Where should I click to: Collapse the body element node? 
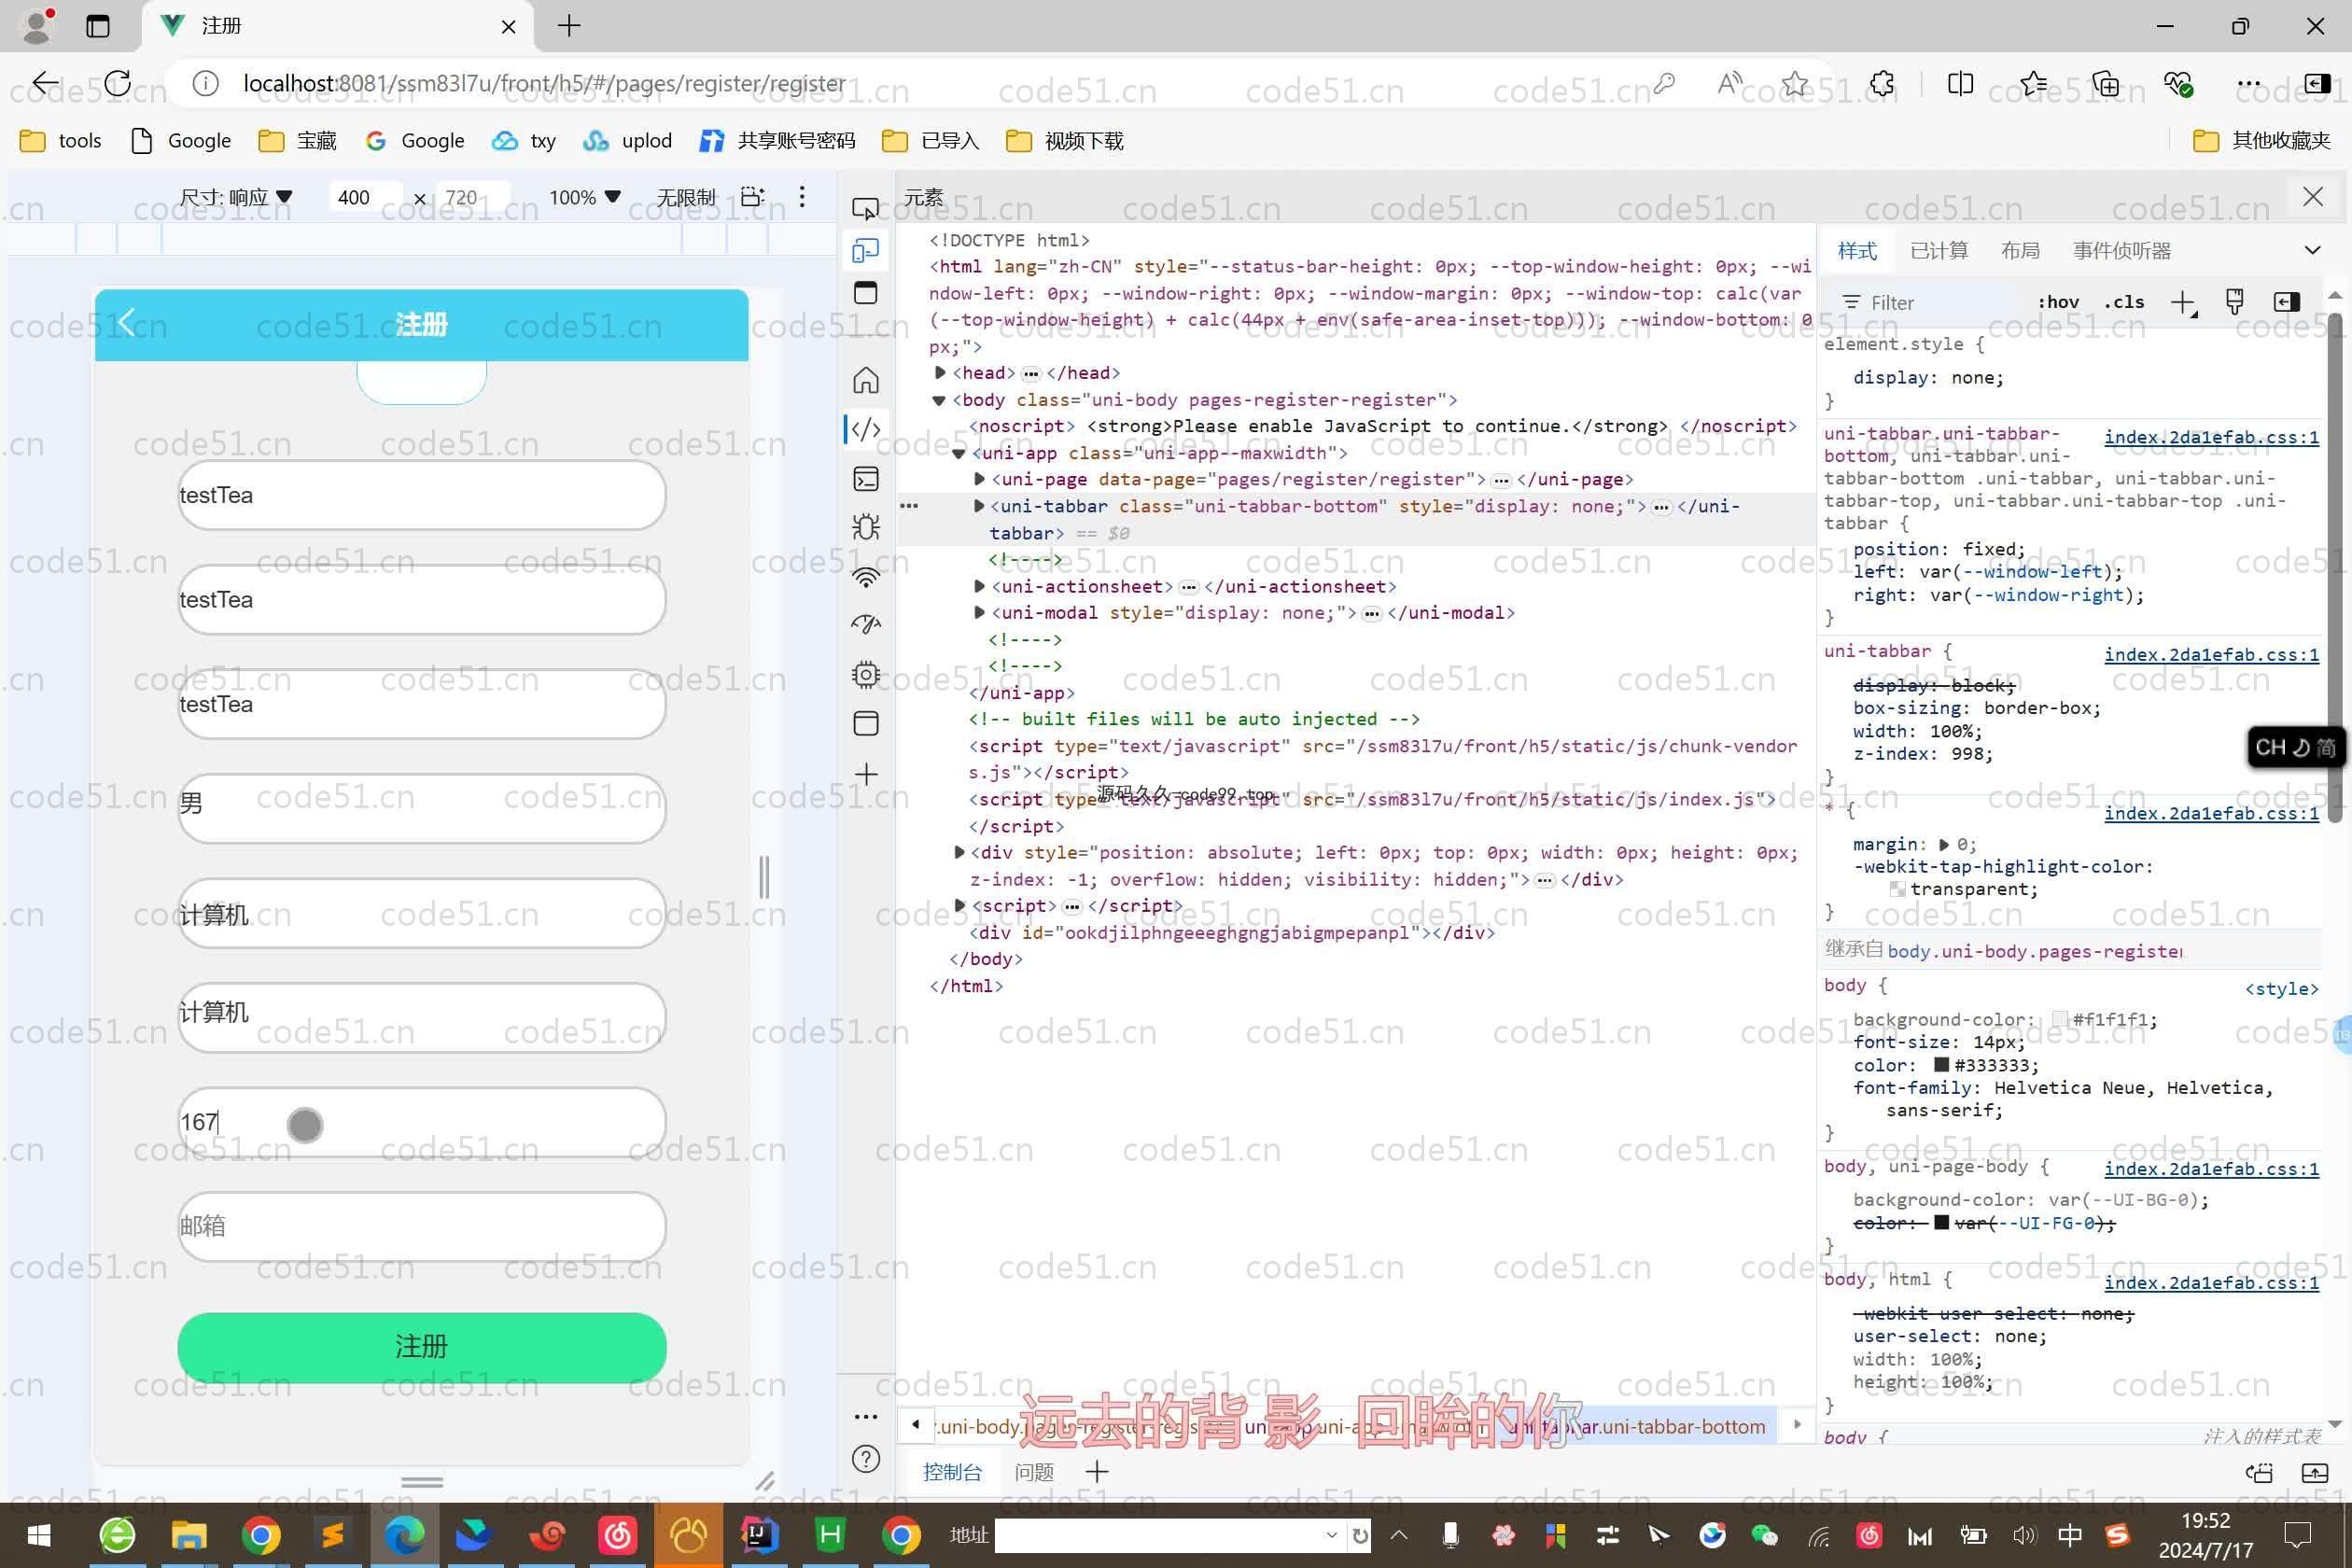pyautogui.click(x=939, y=400)
